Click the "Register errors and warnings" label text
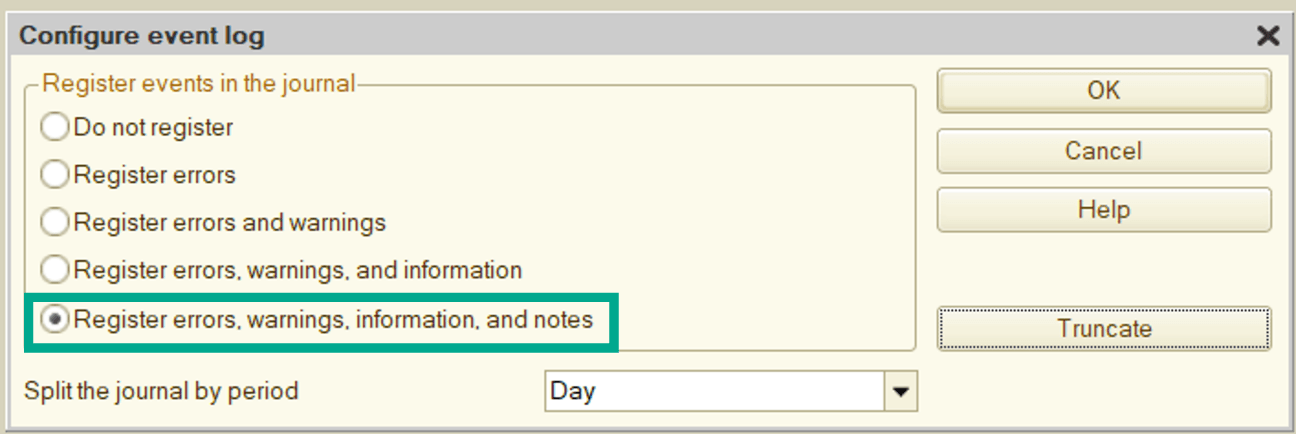This screenshot has height=434, width=1296. coord(230,222)
